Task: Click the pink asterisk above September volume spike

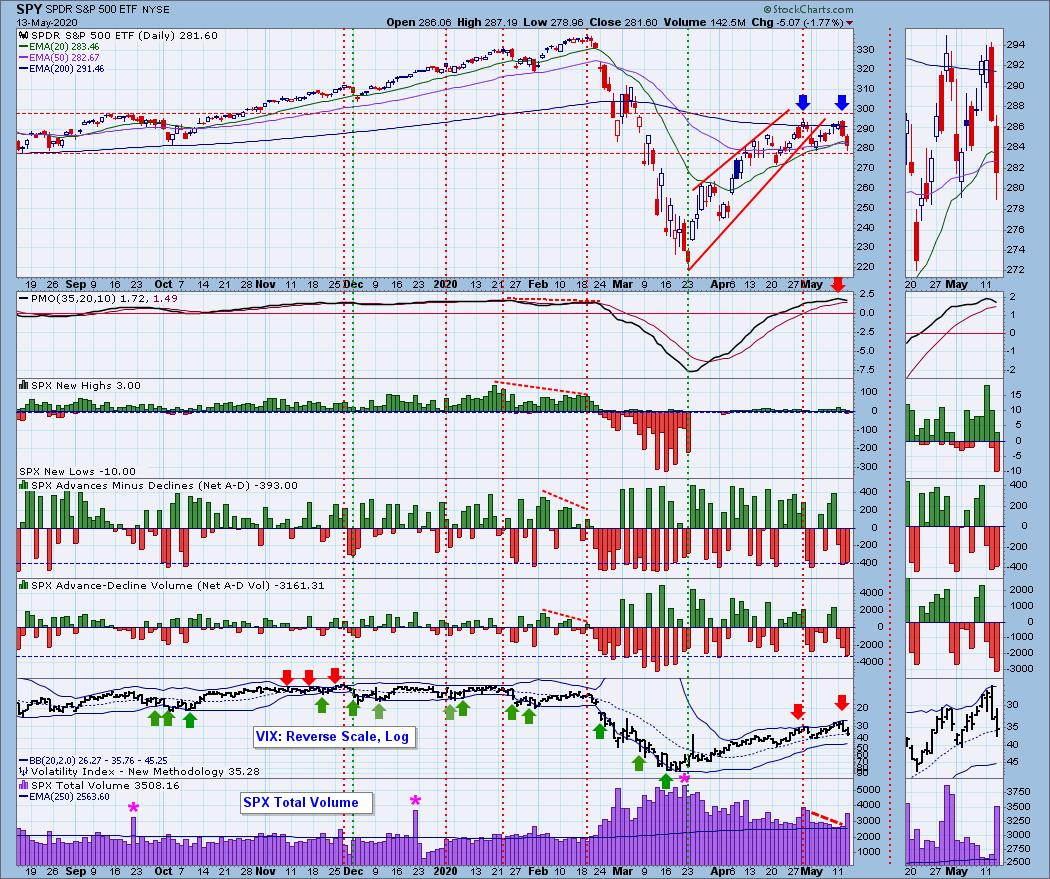Action: click(133, 808)
